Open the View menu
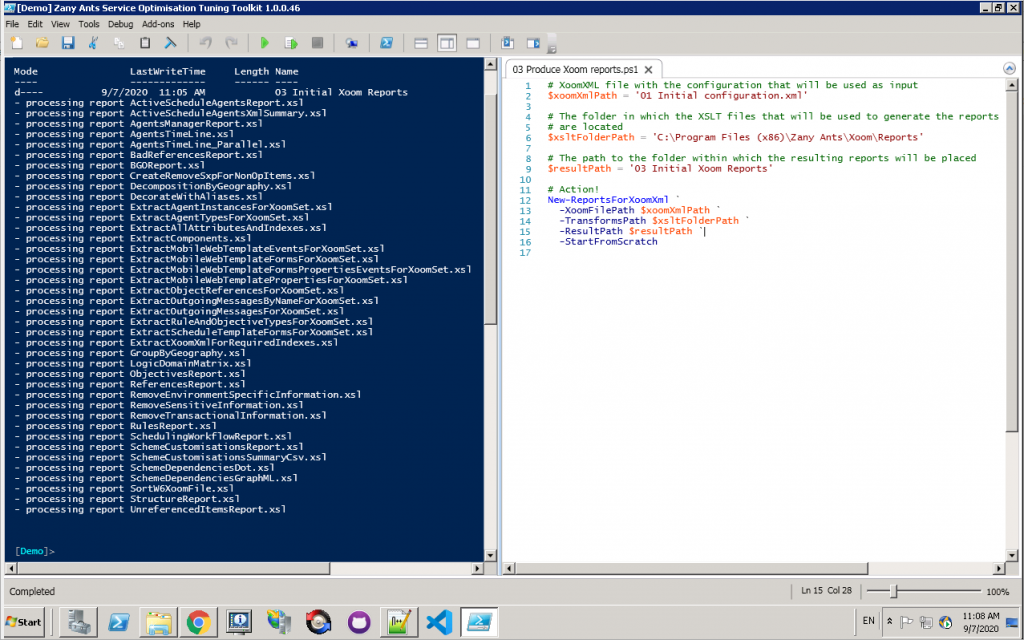This screenshot has height=640, width=1024. pyautogui.click(x=60, y=24)
